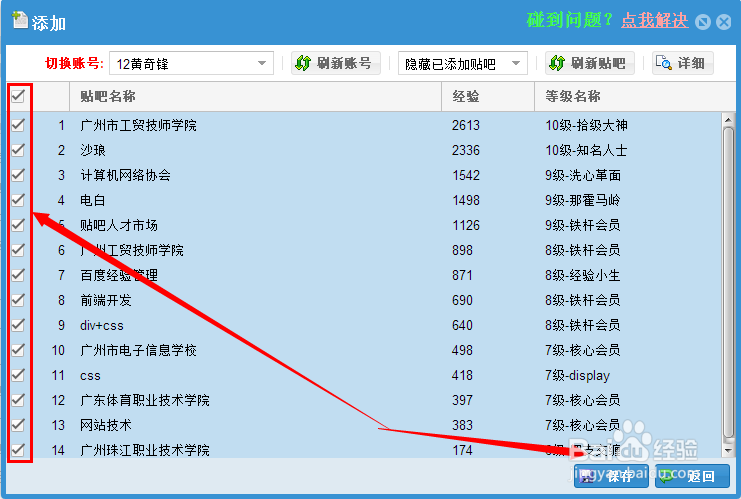The height and width of the screenshot is (499, 741).
Task: Click experience value 2613
Action: click(x=466, y=125)
